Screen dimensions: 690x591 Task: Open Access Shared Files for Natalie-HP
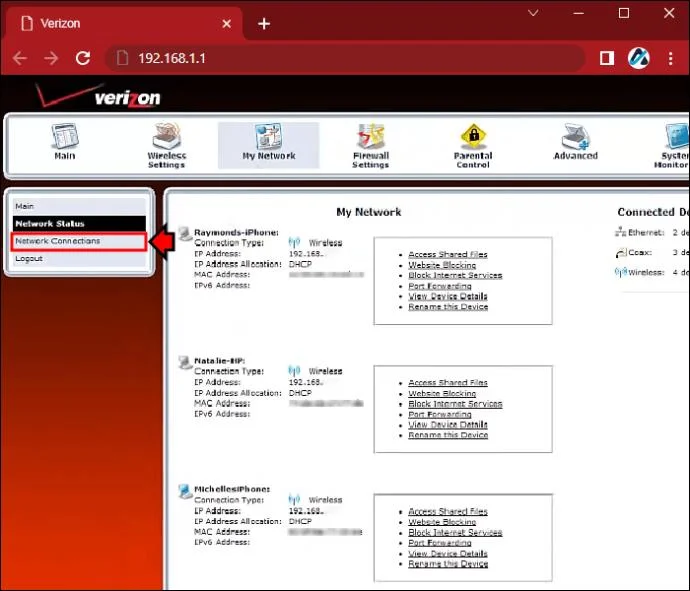448,382
